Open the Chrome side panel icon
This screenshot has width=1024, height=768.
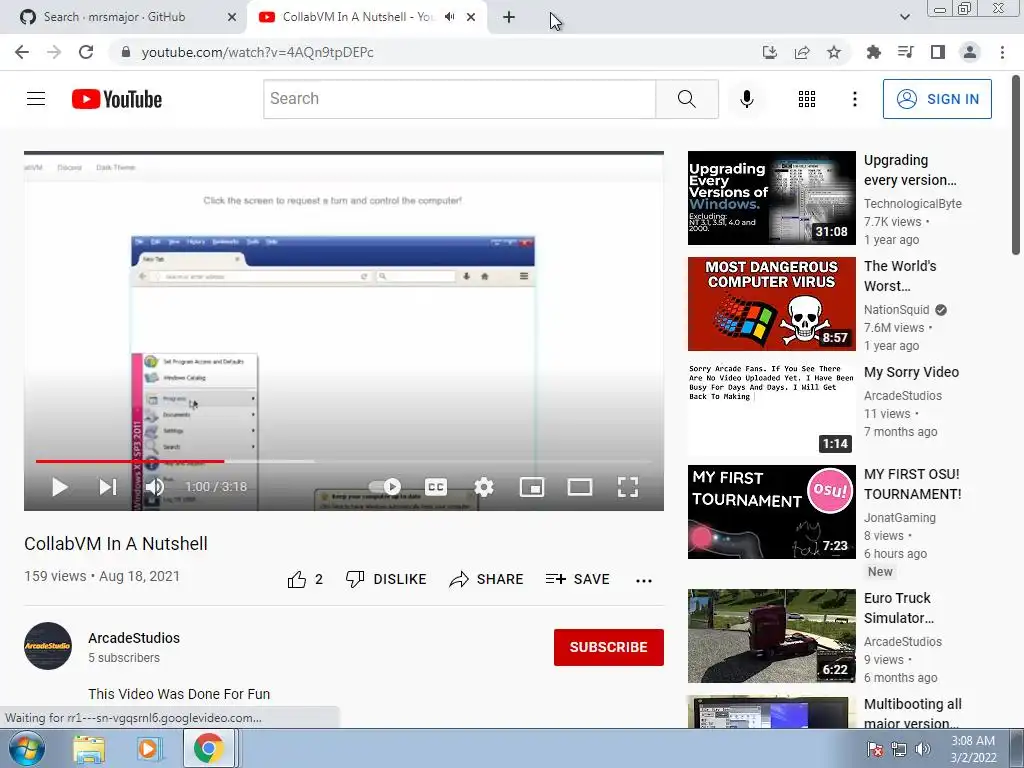tap(938, 52)
